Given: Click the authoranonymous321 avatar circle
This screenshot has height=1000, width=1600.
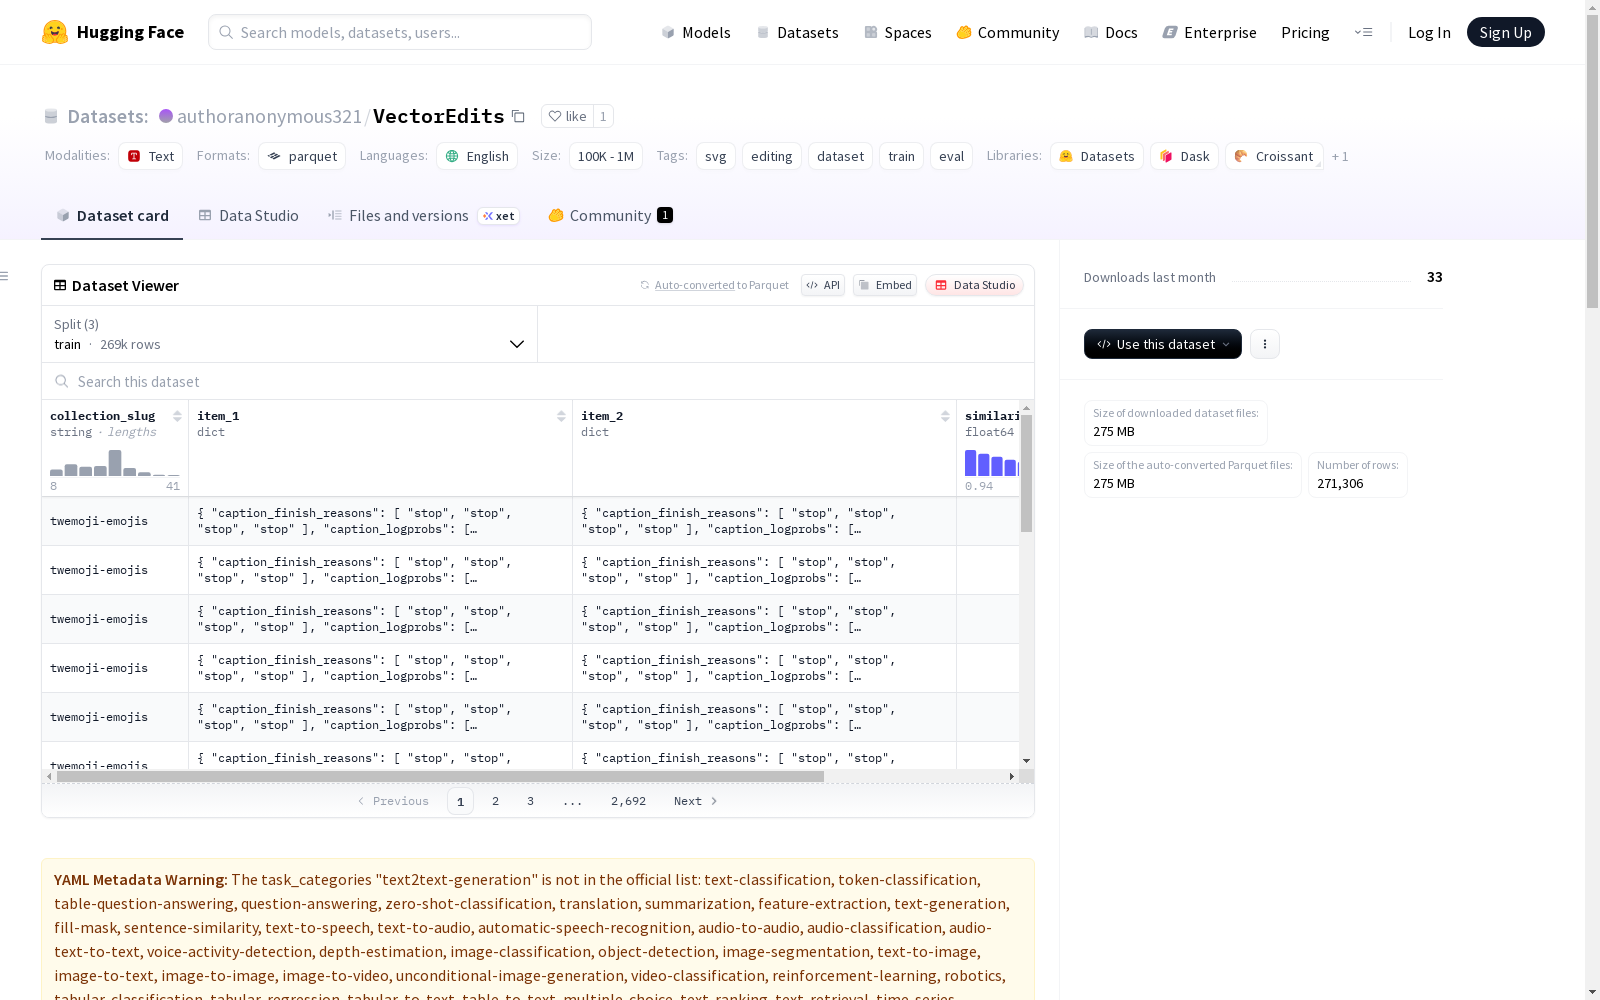Looking at the screenshot, I should [166, 116].
